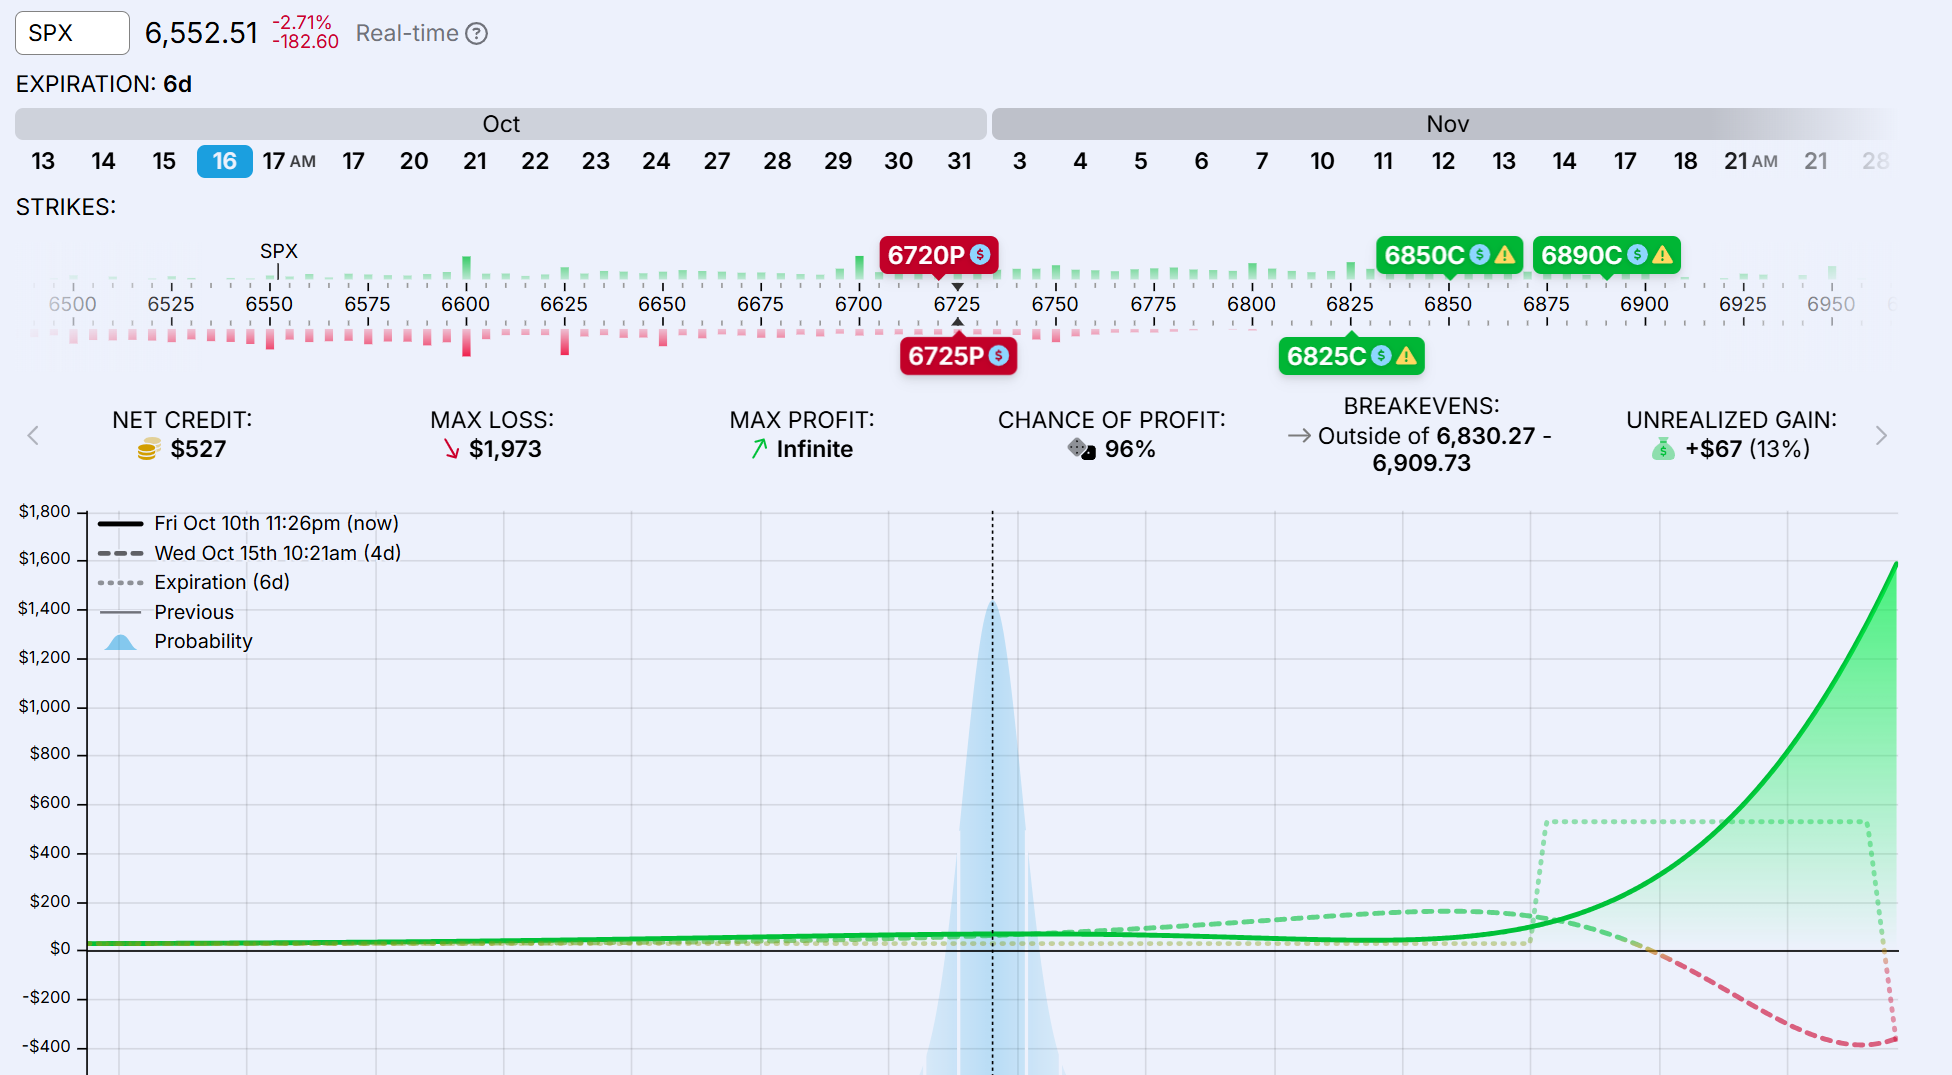Click the warning triangle on 6890C strike

[x=1662, y=255]
